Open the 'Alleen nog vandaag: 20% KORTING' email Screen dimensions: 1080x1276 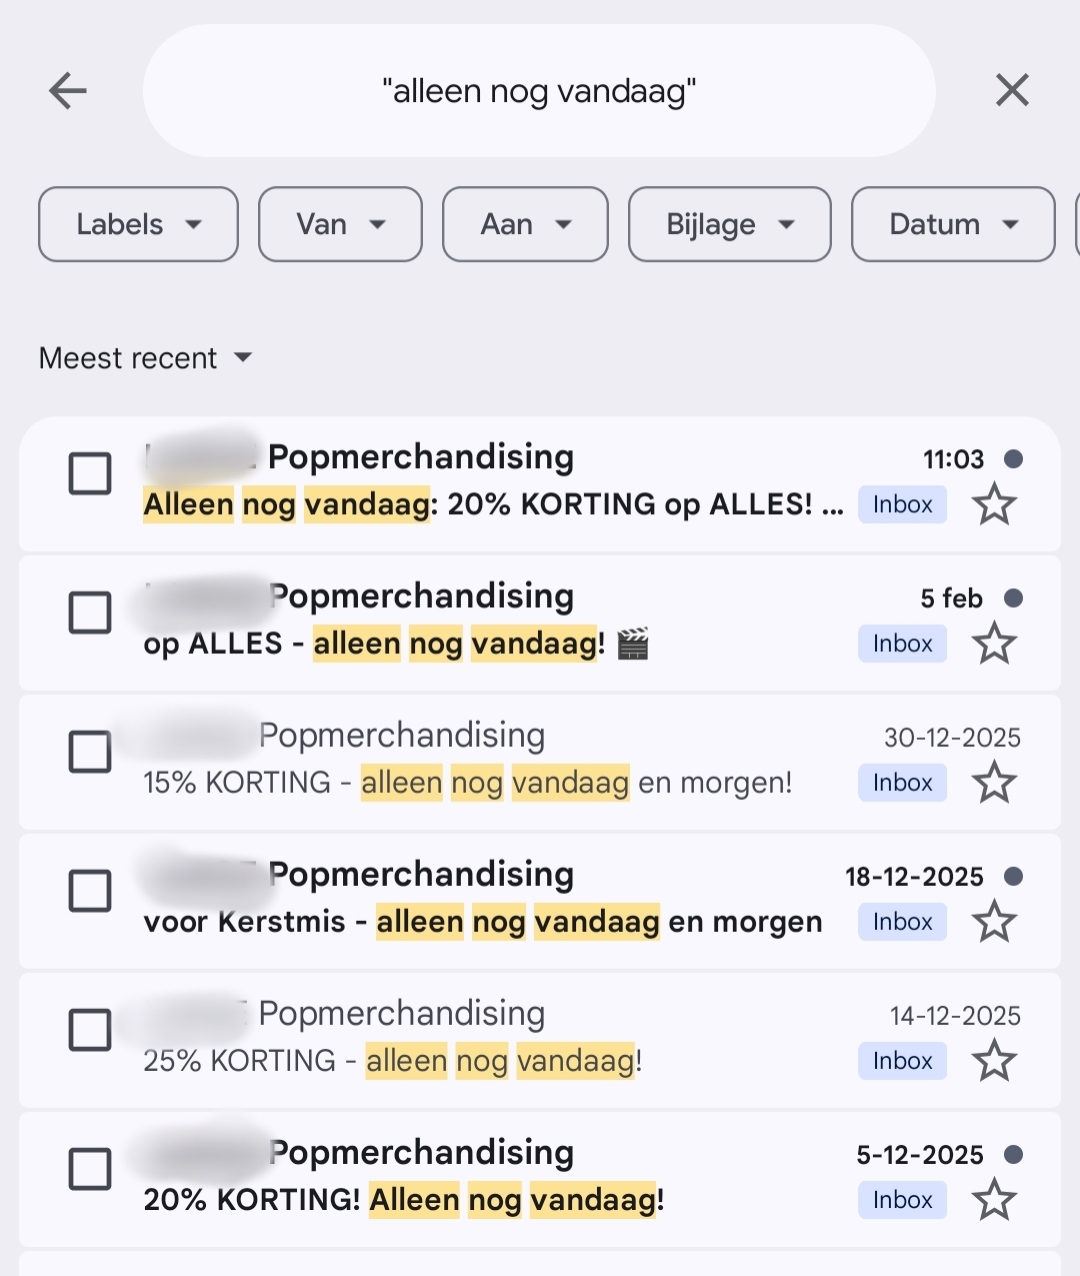tap(490, 504)
